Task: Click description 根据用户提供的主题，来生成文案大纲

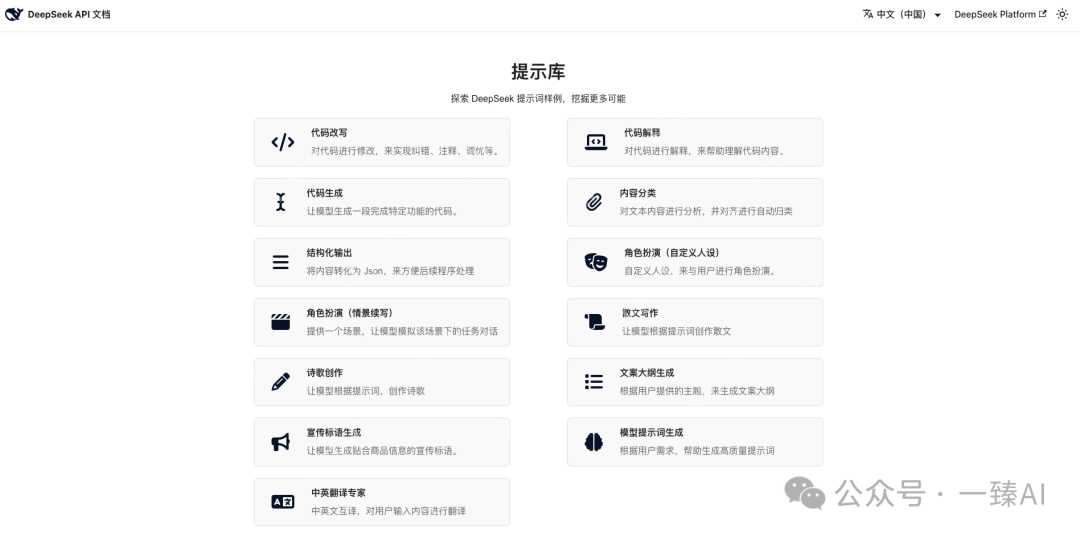Action: click(x=697, y=391)
